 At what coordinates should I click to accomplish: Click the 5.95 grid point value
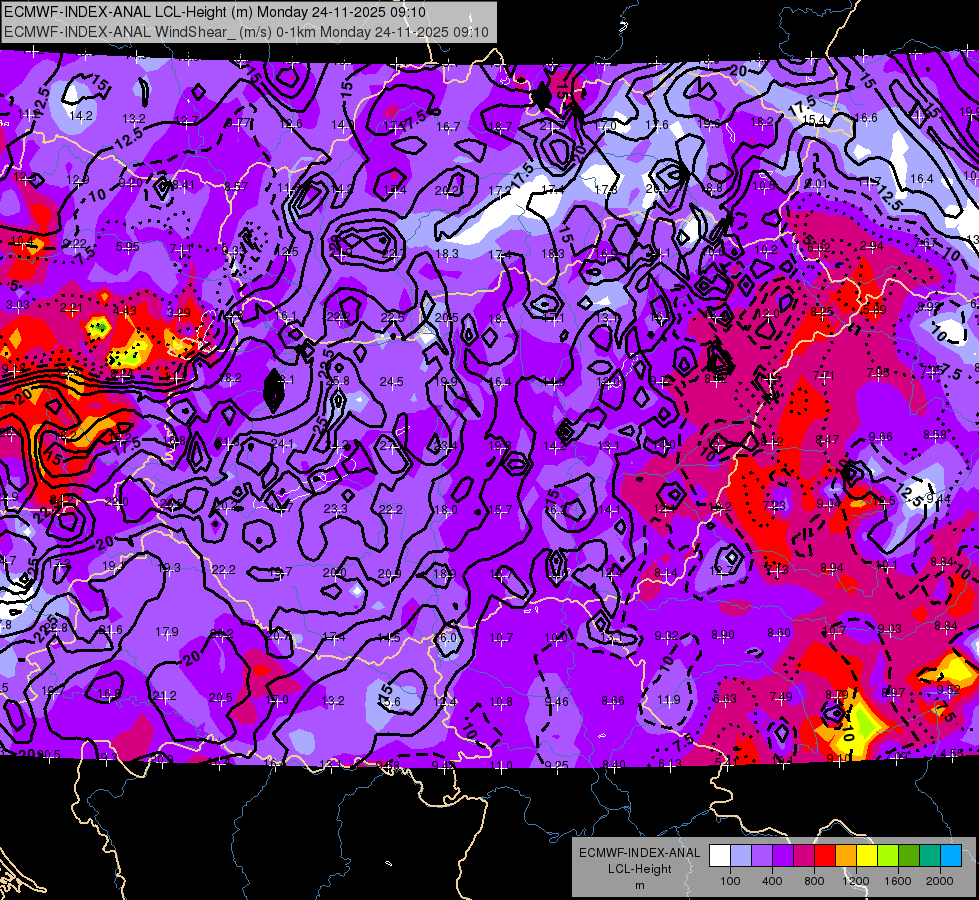[x=127, y=247]
